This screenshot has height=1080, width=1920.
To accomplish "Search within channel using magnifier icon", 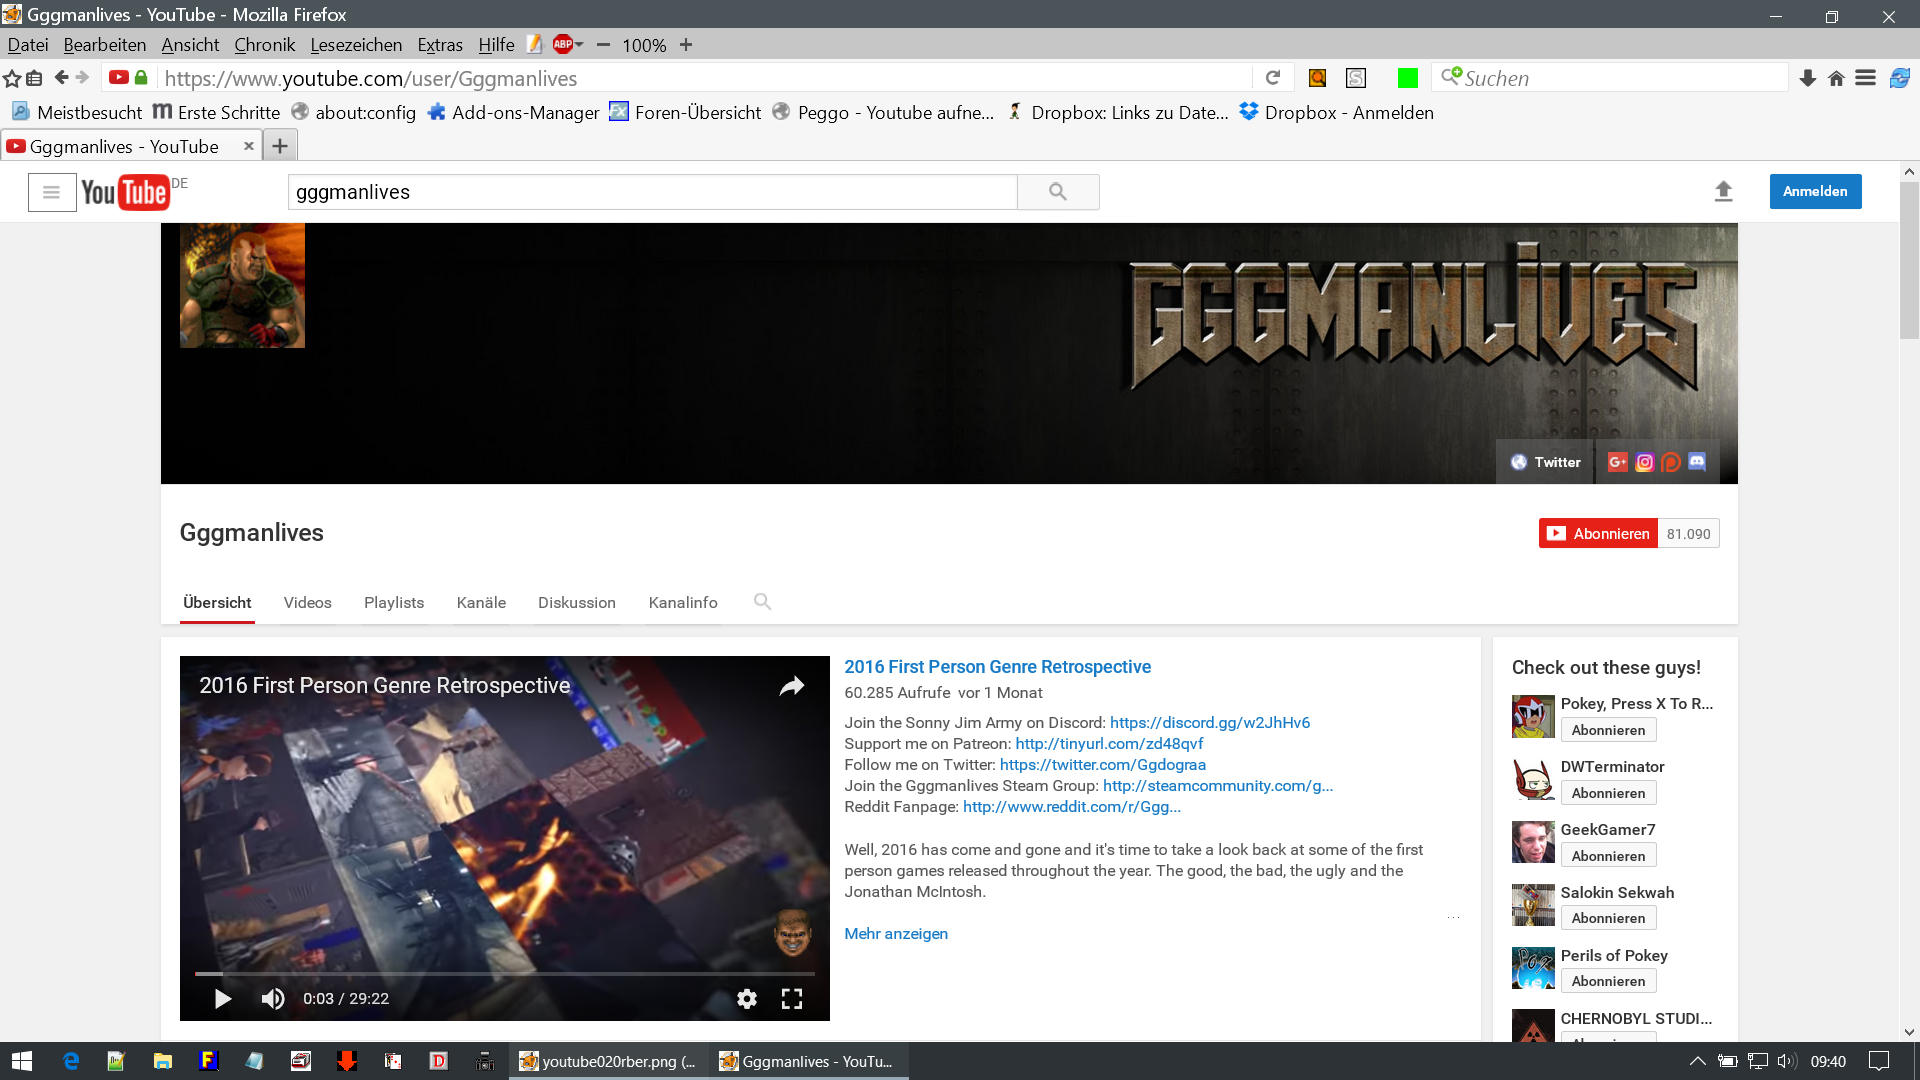I will tap(762, 602).
